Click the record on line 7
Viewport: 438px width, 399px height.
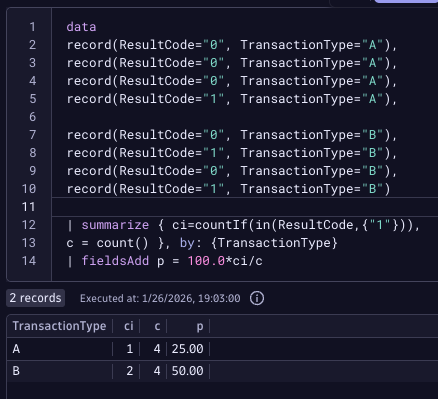[232, 135]
